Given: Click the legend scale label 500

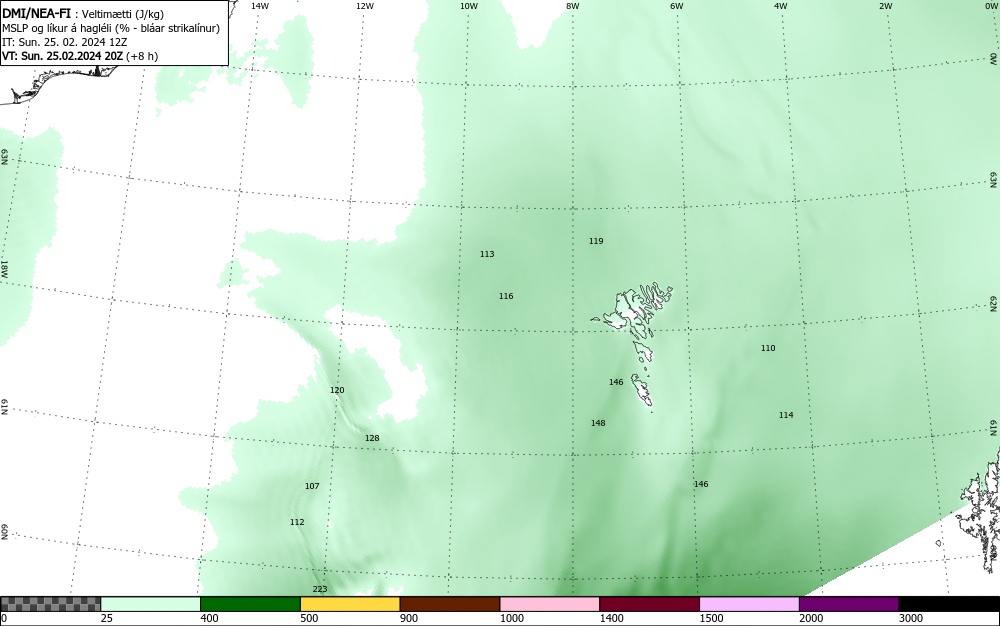Looking at the screenshot, I should click(x=309, y=618).
